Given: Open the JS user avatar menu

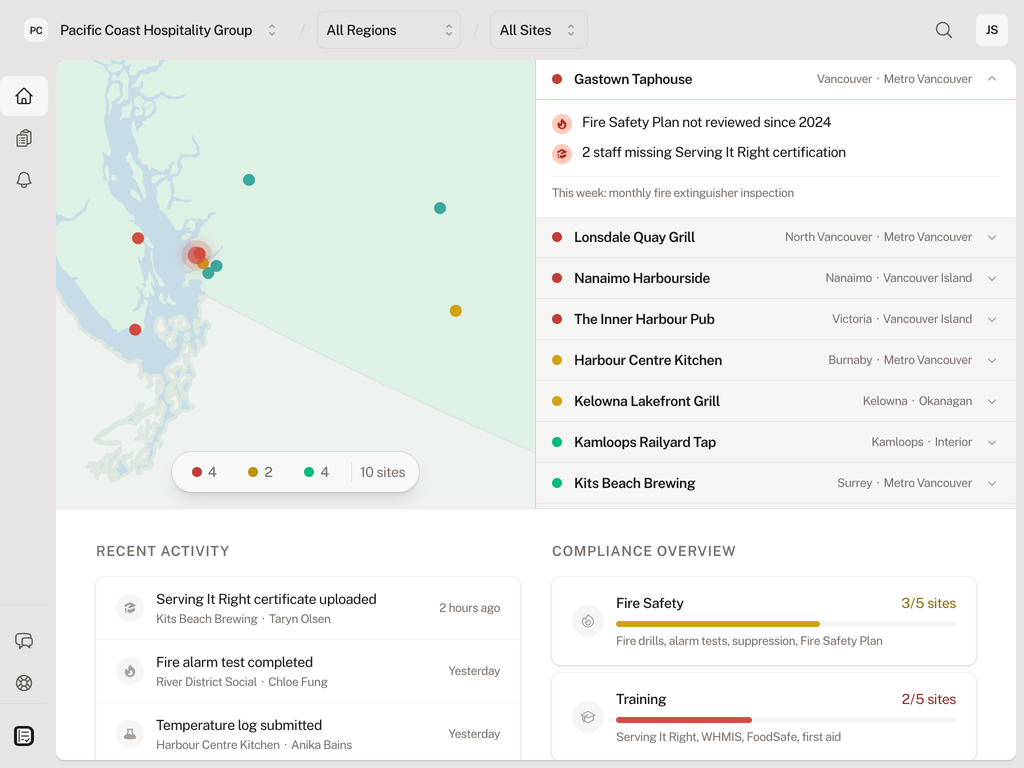Looking at the screenshot, I should point(991,30).
